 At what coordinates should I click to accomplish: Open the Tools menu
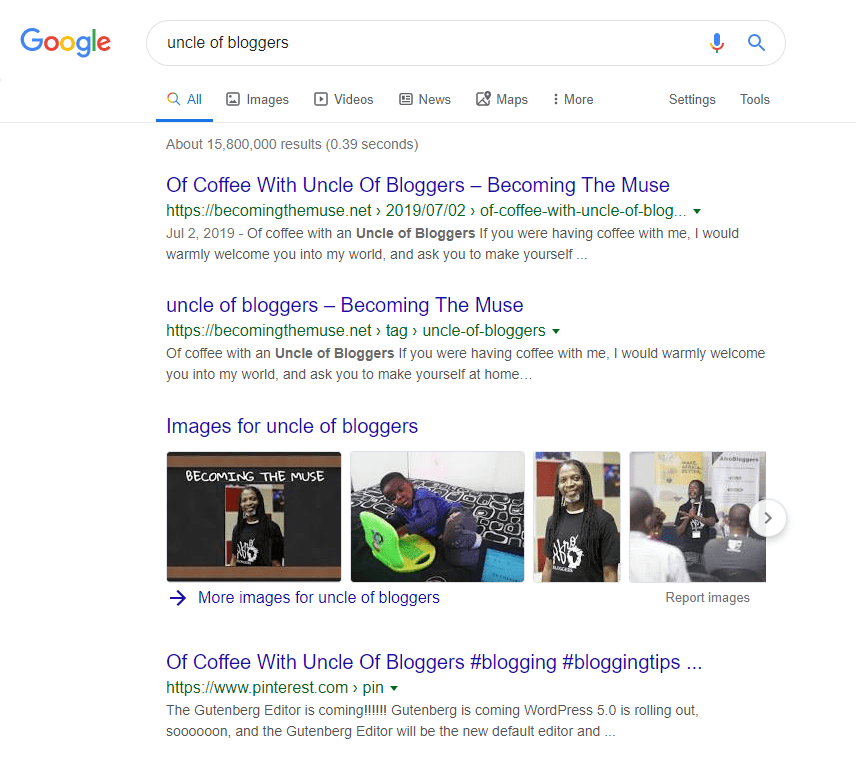[x=754, y=99]
